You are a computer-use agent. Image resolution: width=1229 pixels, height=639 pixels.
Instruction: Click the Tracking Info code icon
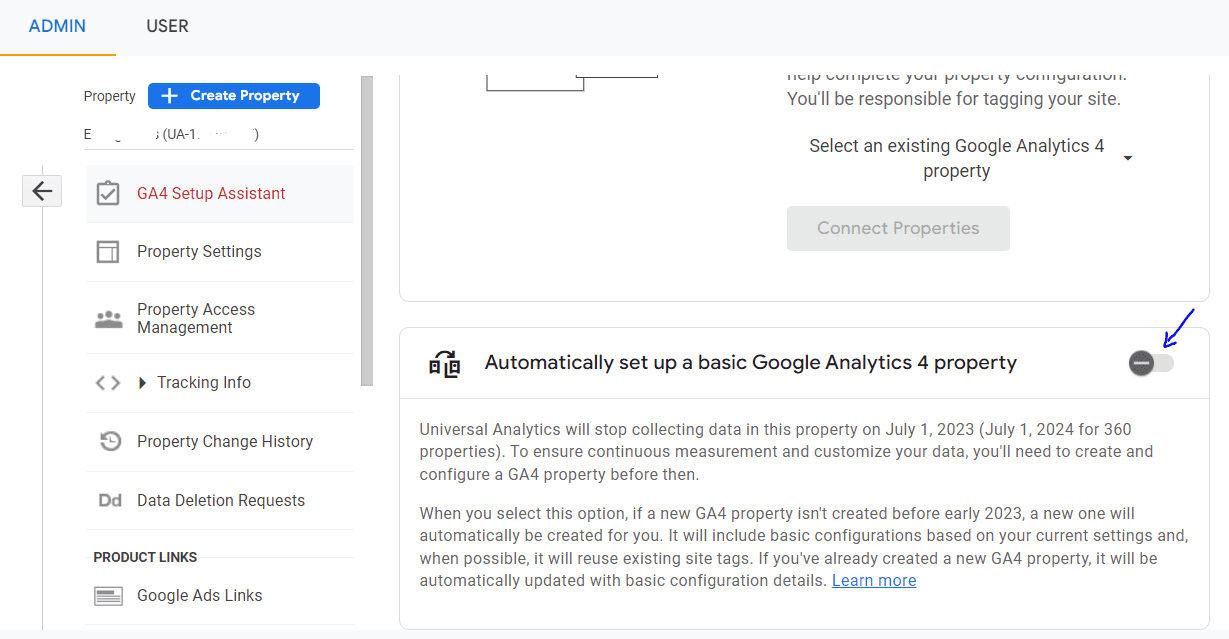[107, 382]
